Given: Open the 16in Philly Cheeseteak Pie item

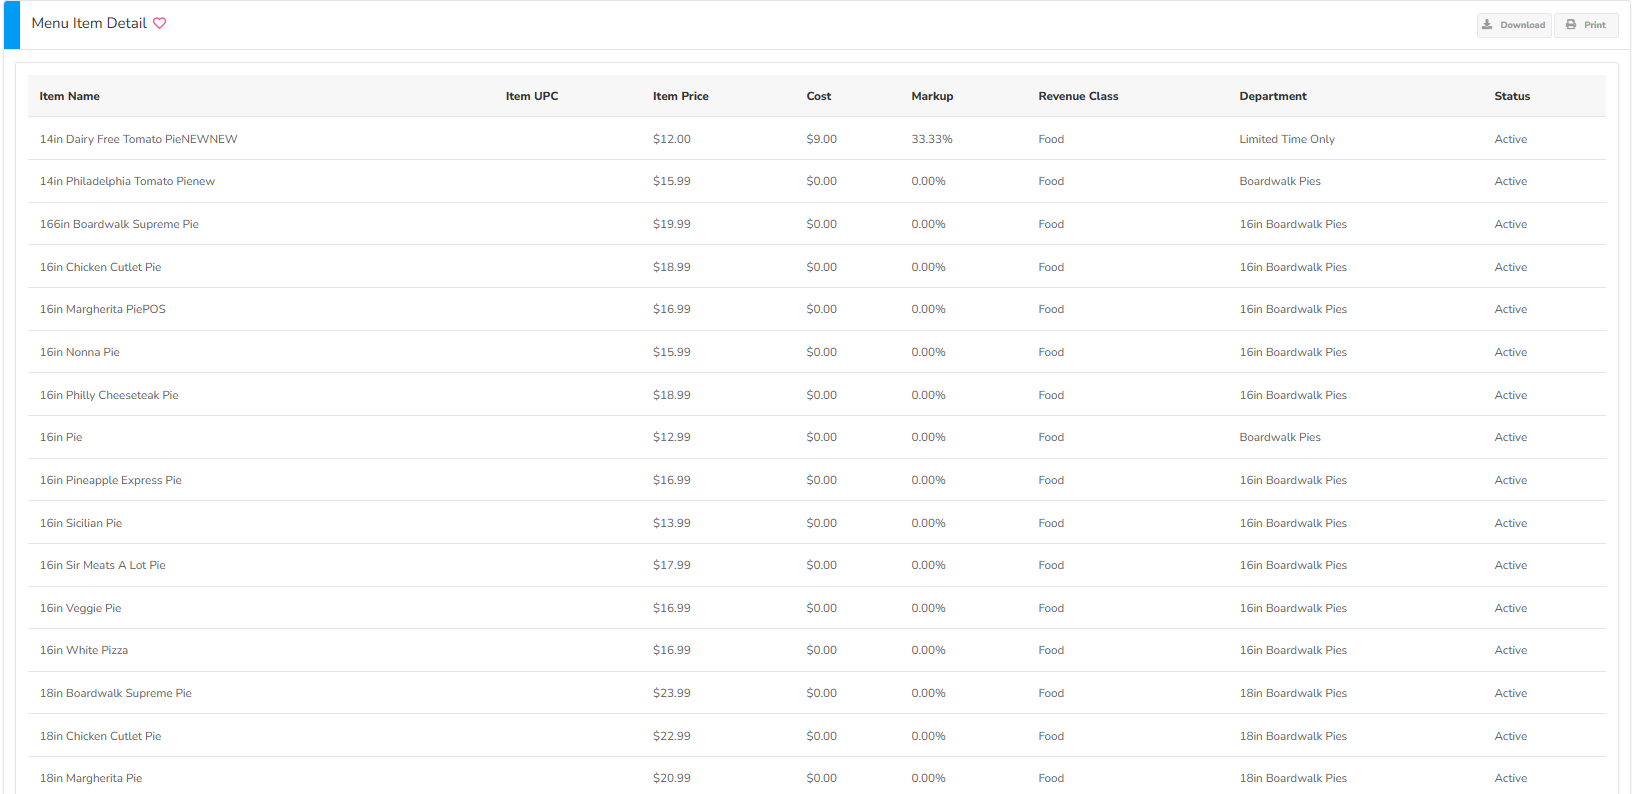Looking at the screenshot, I should coord(109,395).
